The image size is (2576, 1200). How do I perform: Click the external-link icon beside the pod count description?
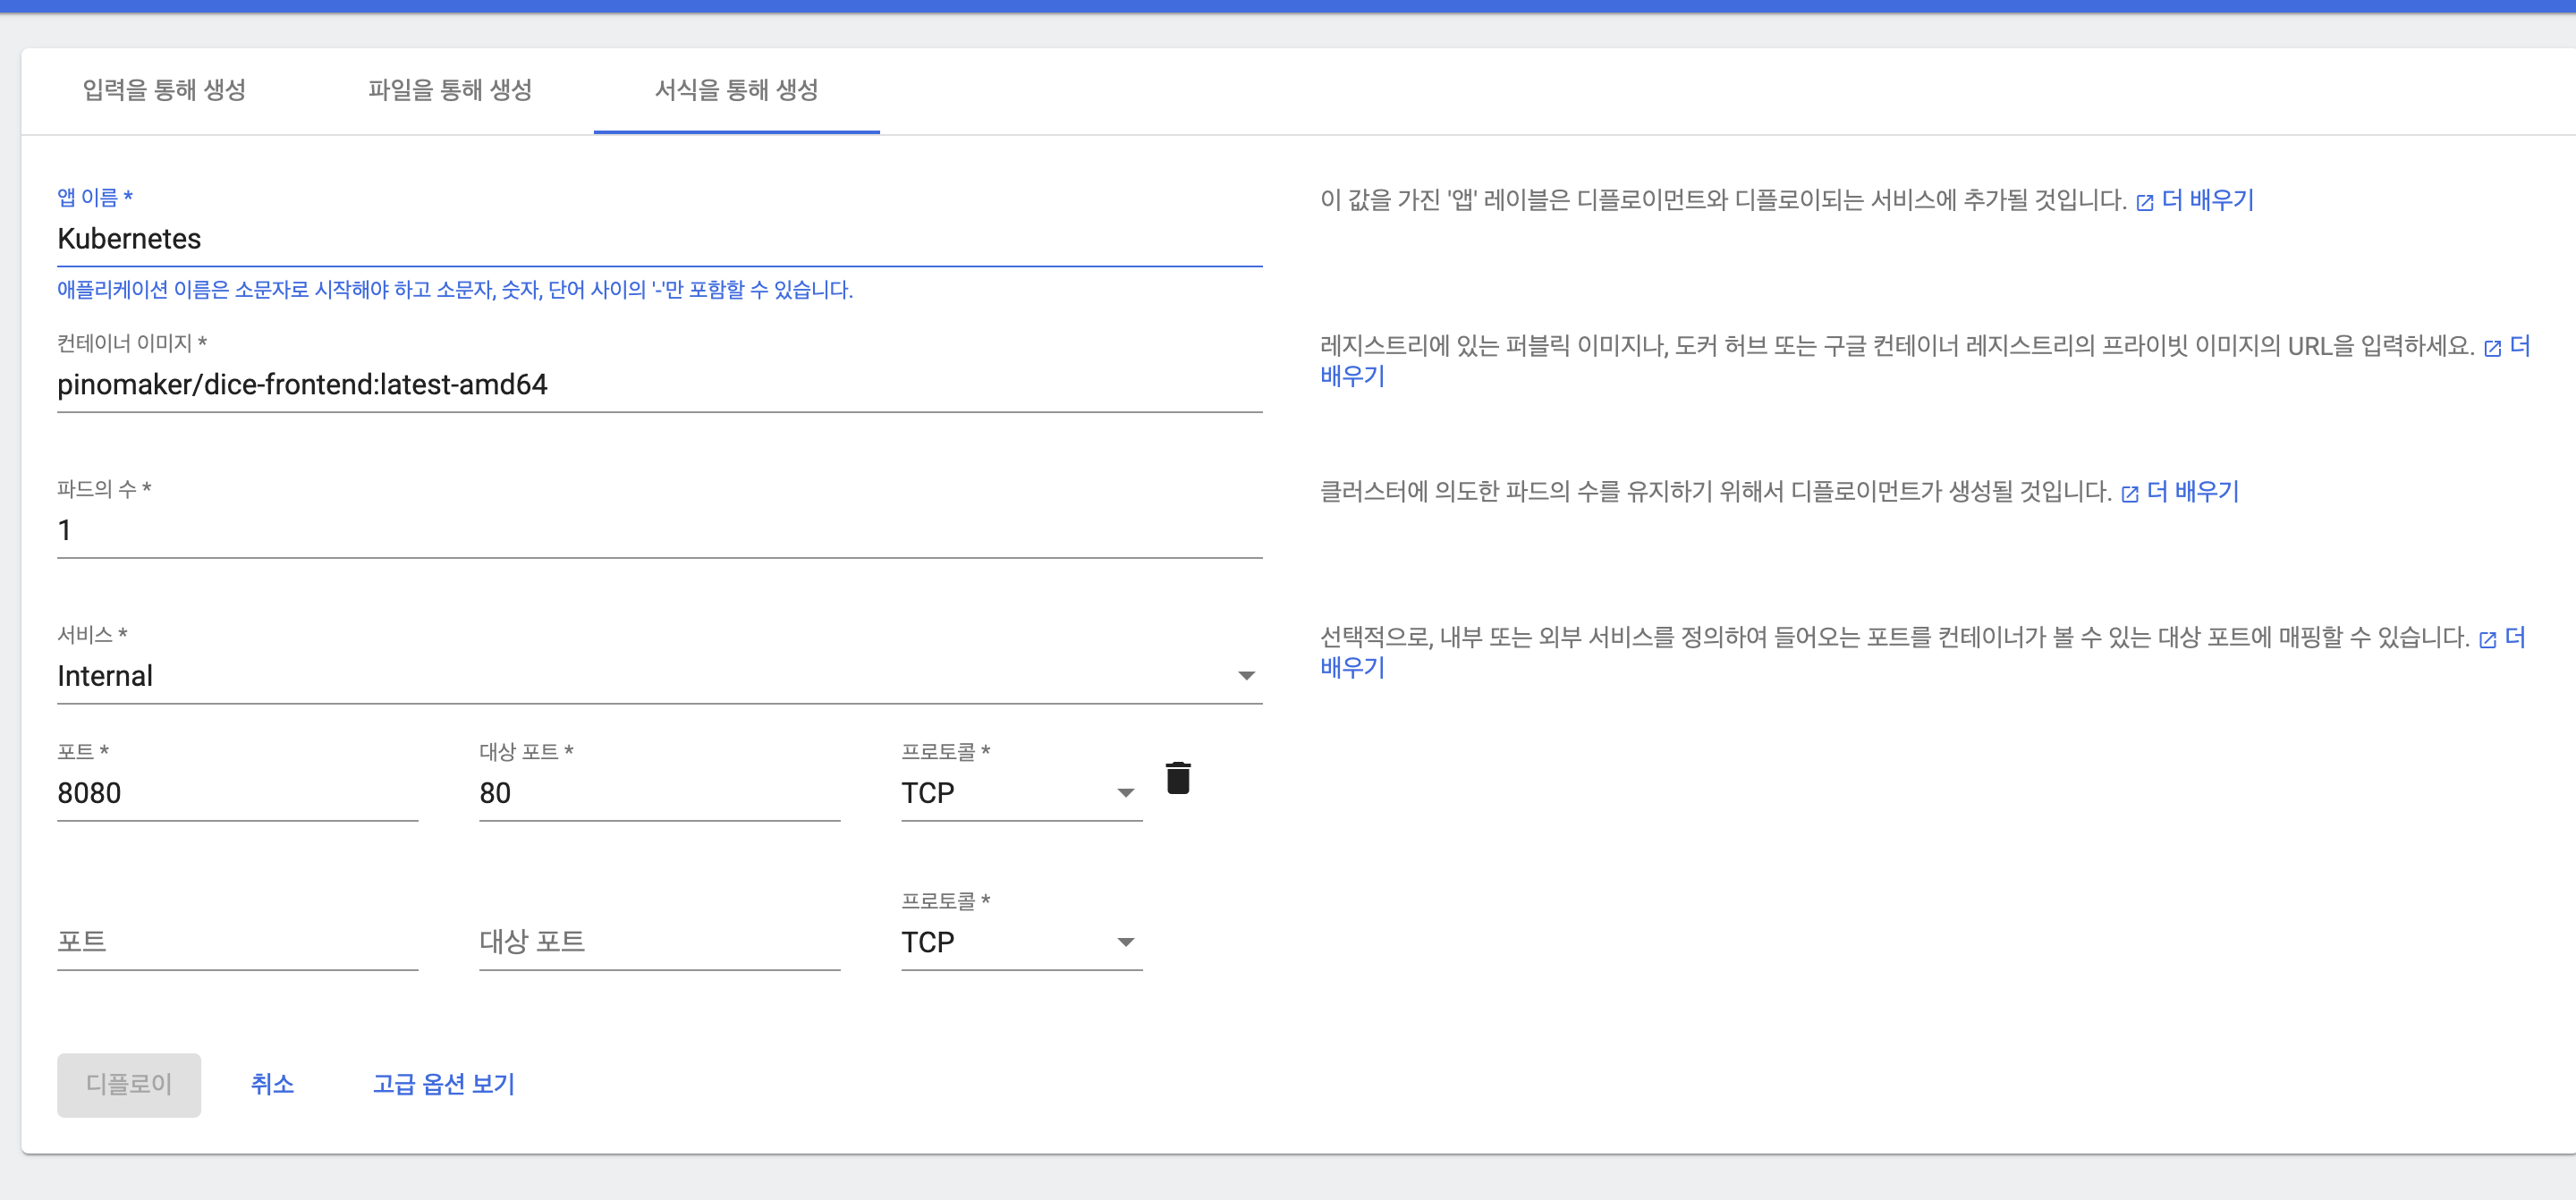point(2129,494)
